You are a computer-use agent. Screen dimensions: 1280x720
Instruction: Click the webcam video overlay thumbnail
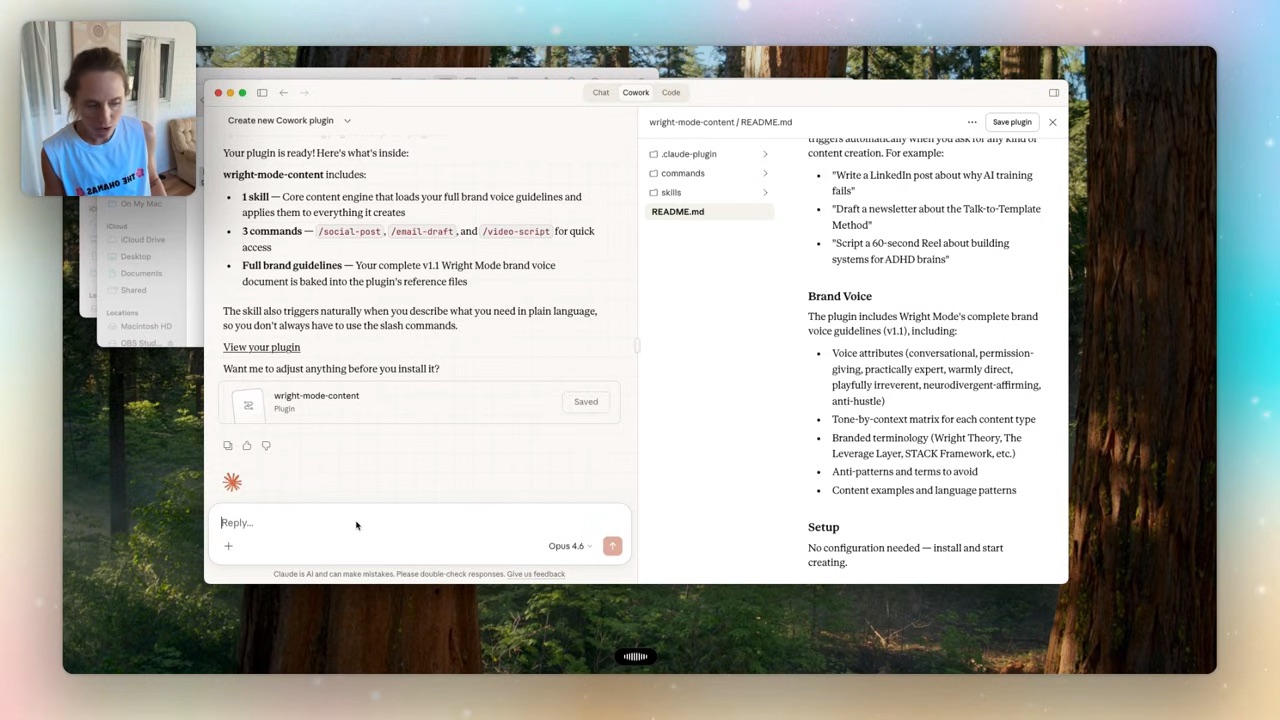[x=109, y=108]
